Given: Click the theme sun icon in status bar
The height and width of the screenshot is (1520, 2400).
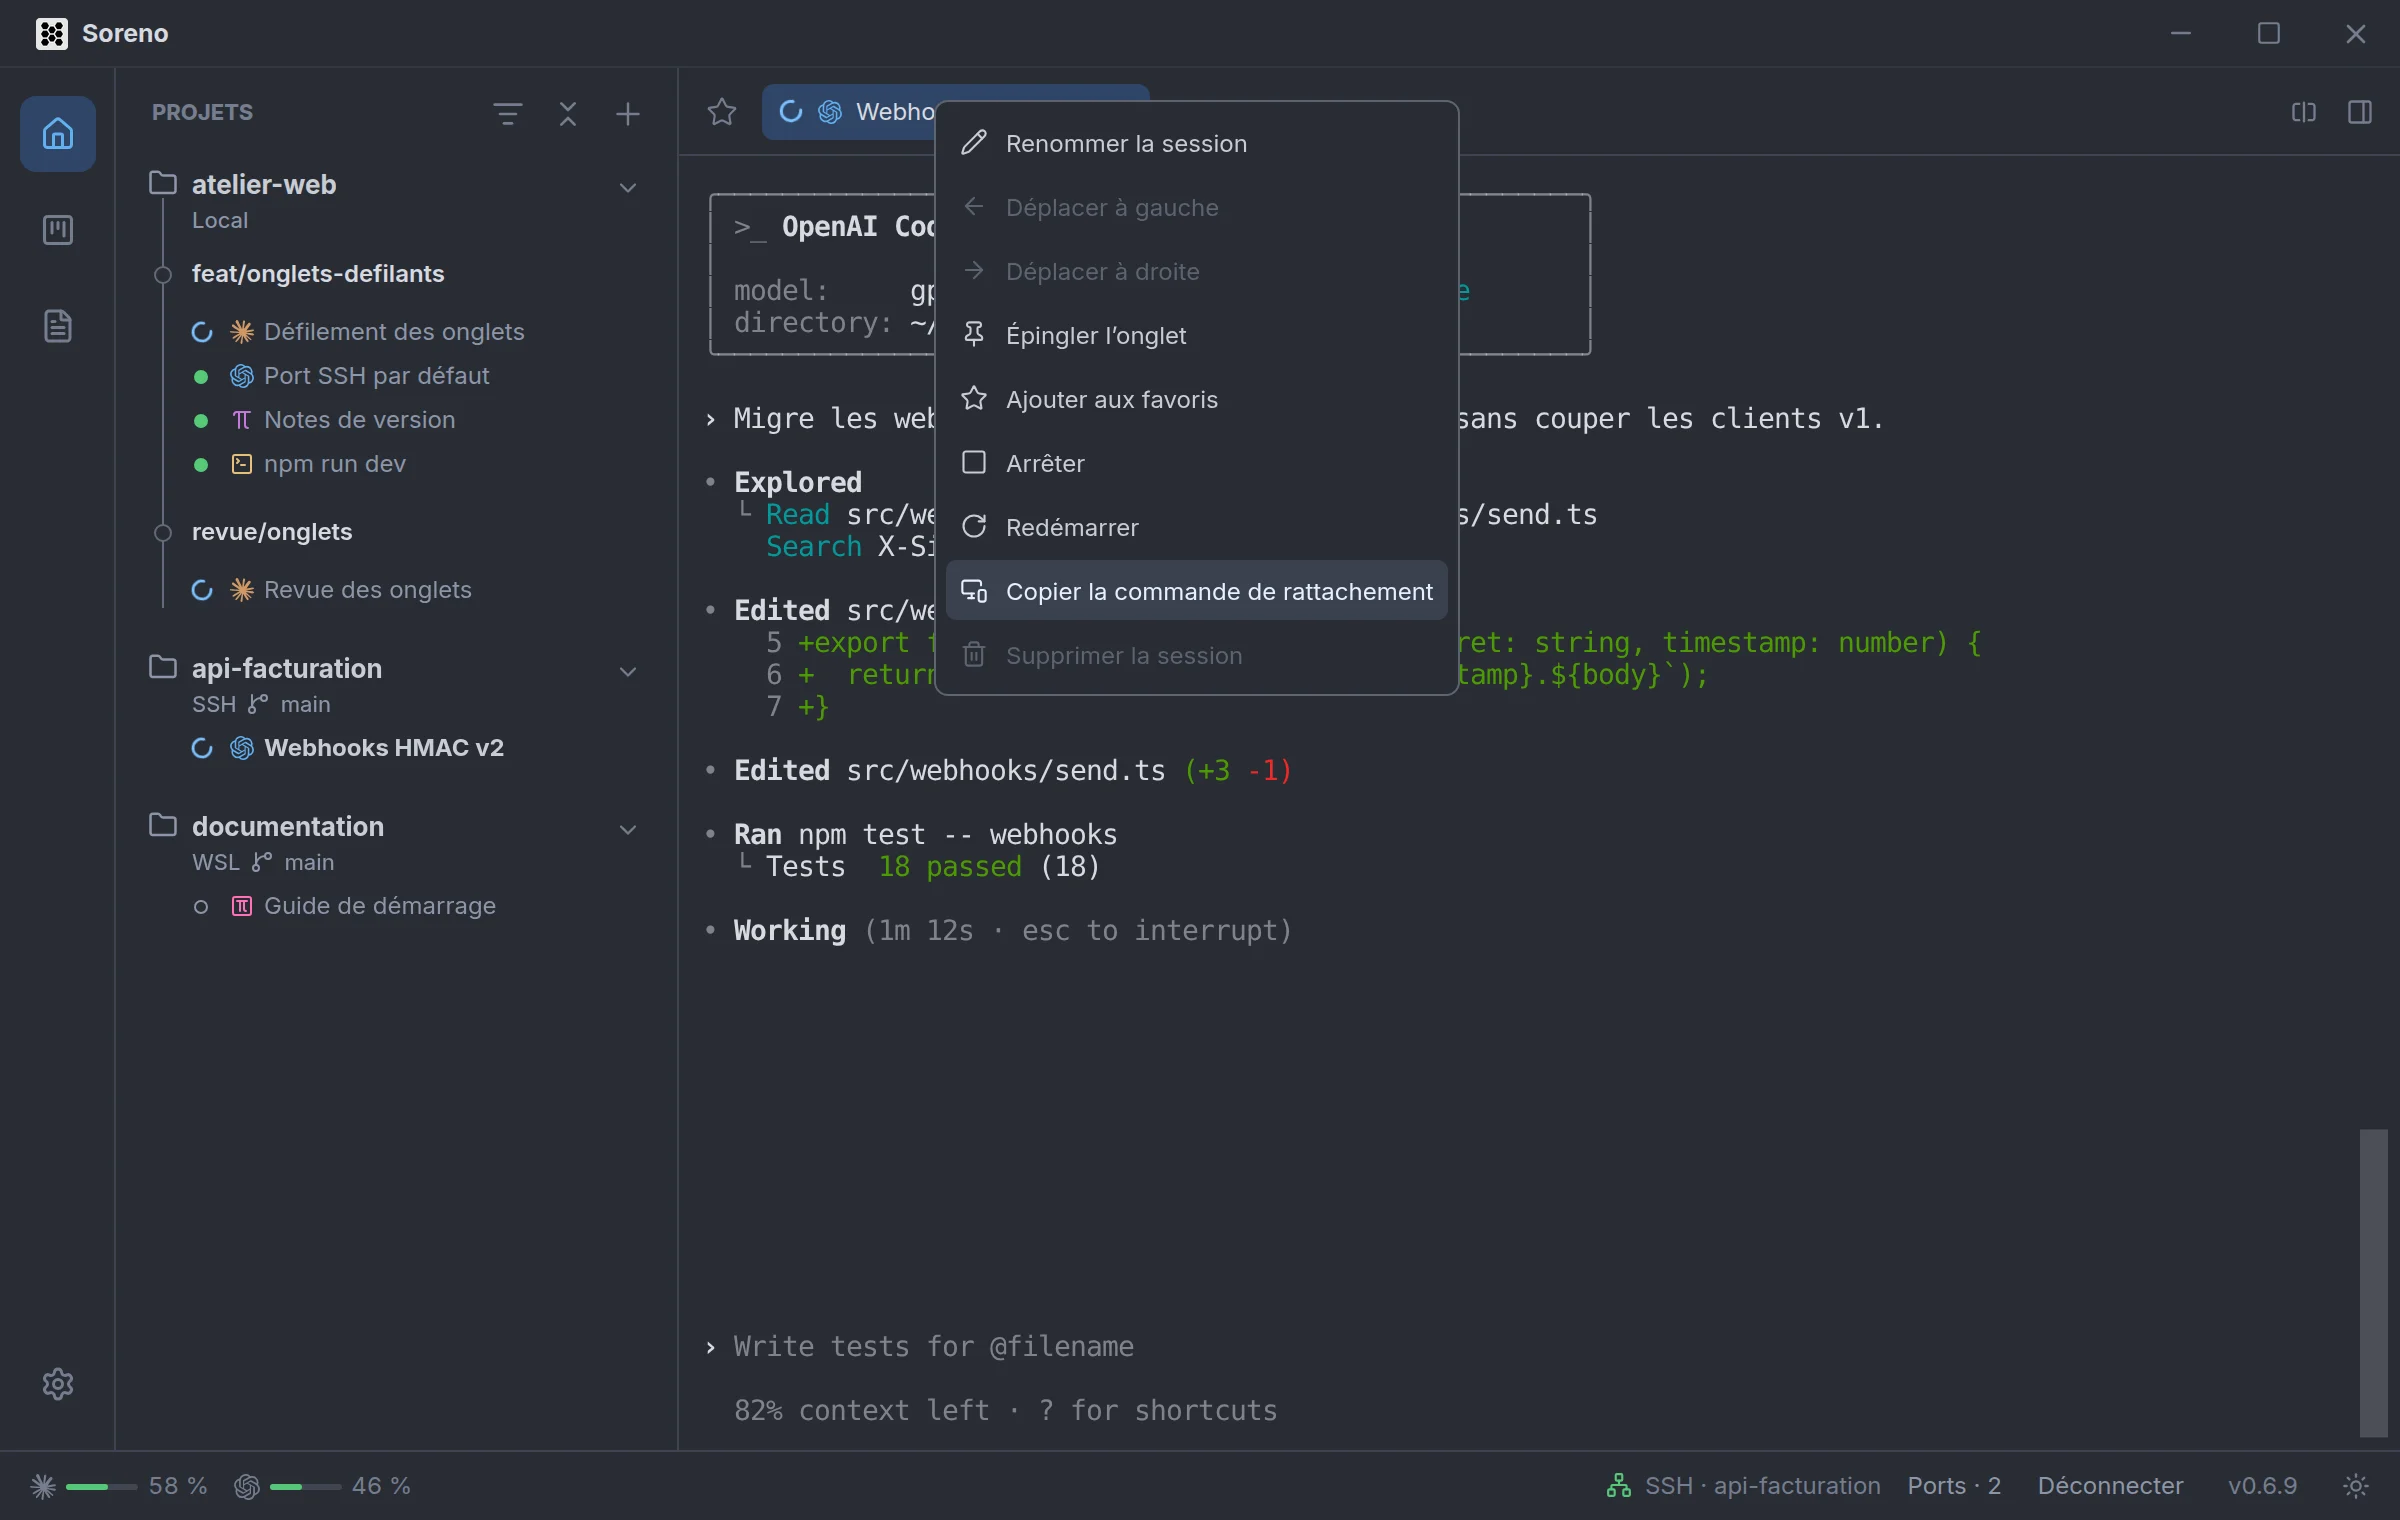Looking at the screenshot, I should (2356, 1486).
